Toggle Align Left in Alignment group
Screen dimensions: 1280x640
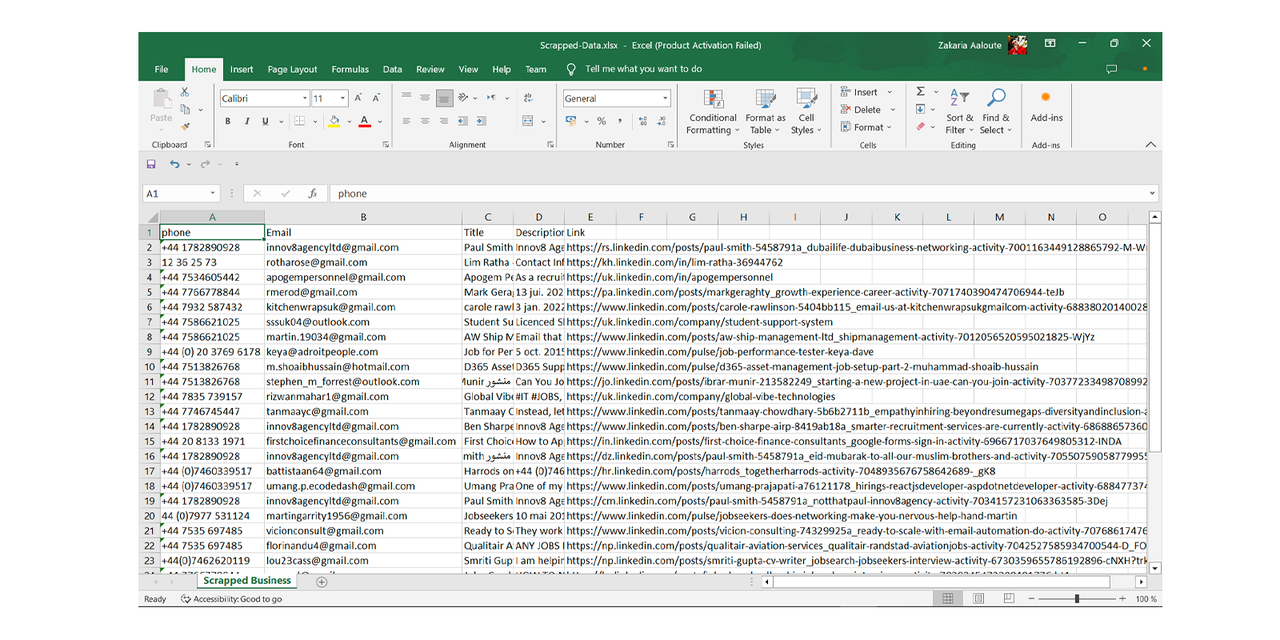pyautogui.click(x=407, y=121)
